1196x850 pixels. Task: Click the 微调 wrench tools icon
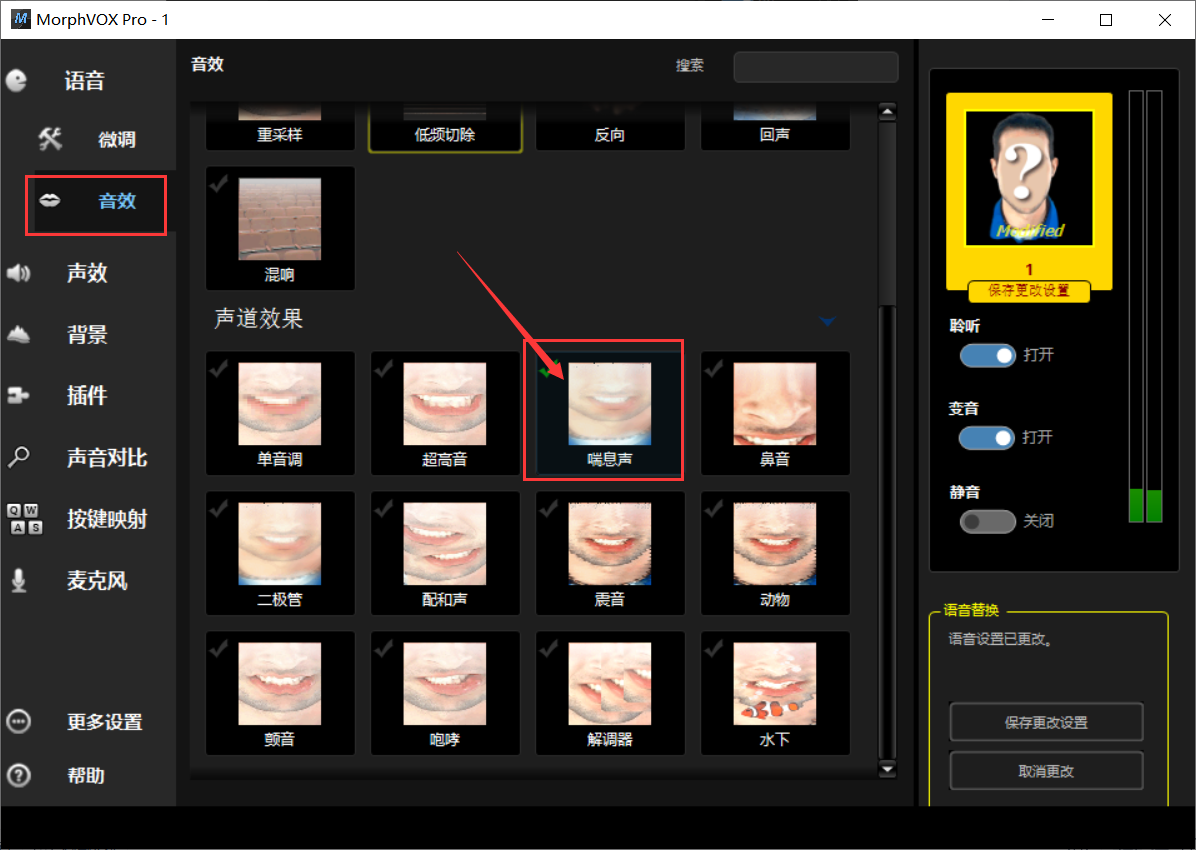click(x=50, y=139)
